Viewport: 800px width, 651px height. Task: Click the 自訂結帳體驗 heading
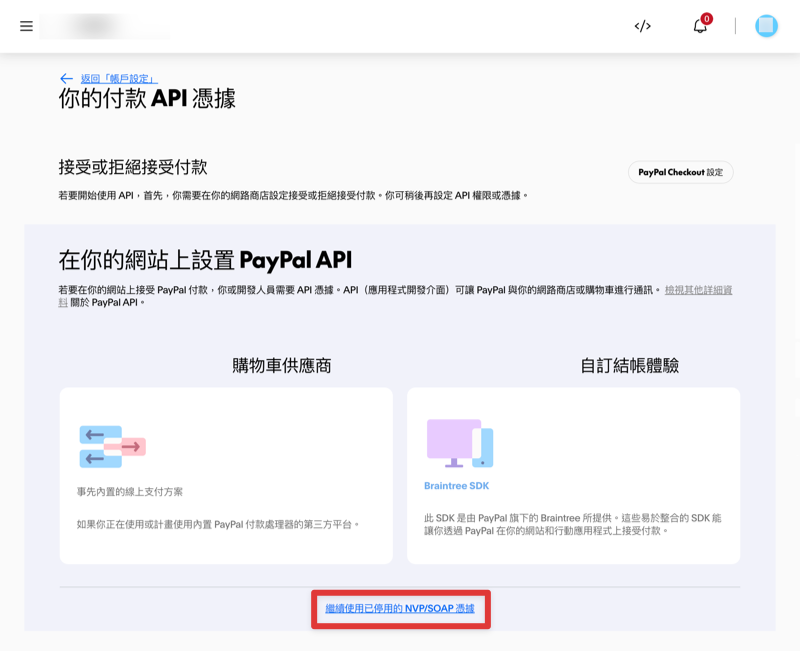tap(630, 365)
